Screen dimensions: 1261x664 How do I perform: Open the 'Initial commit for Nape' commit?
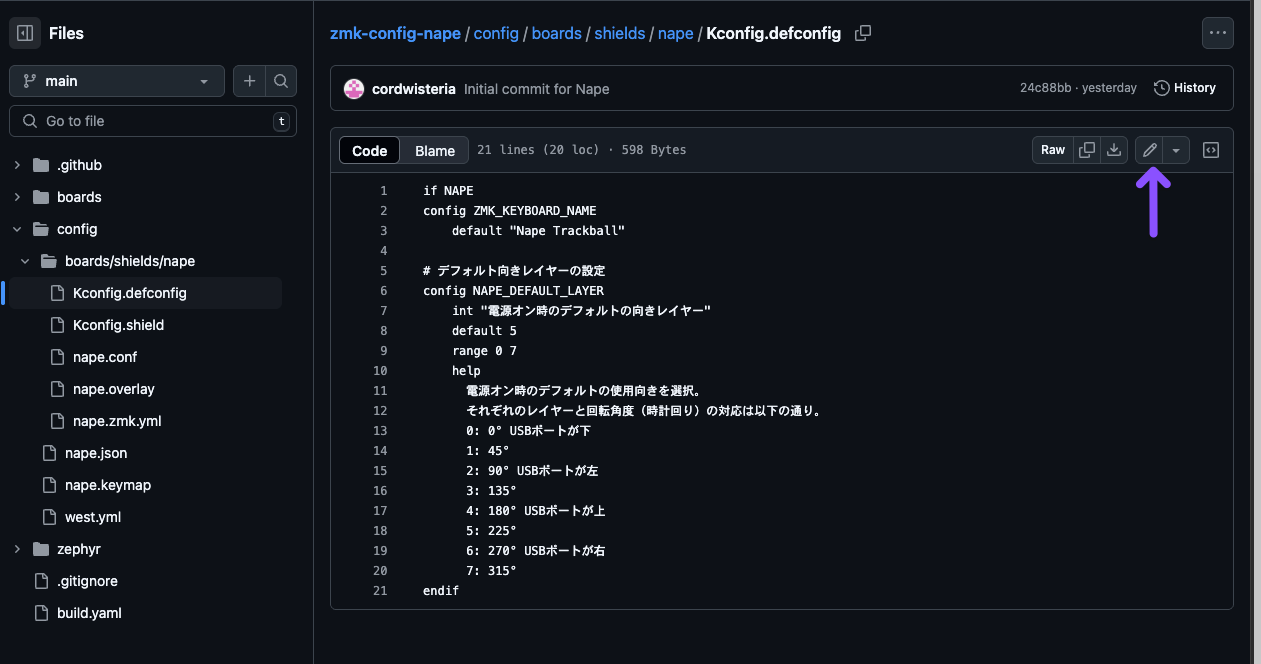(537, 89)
